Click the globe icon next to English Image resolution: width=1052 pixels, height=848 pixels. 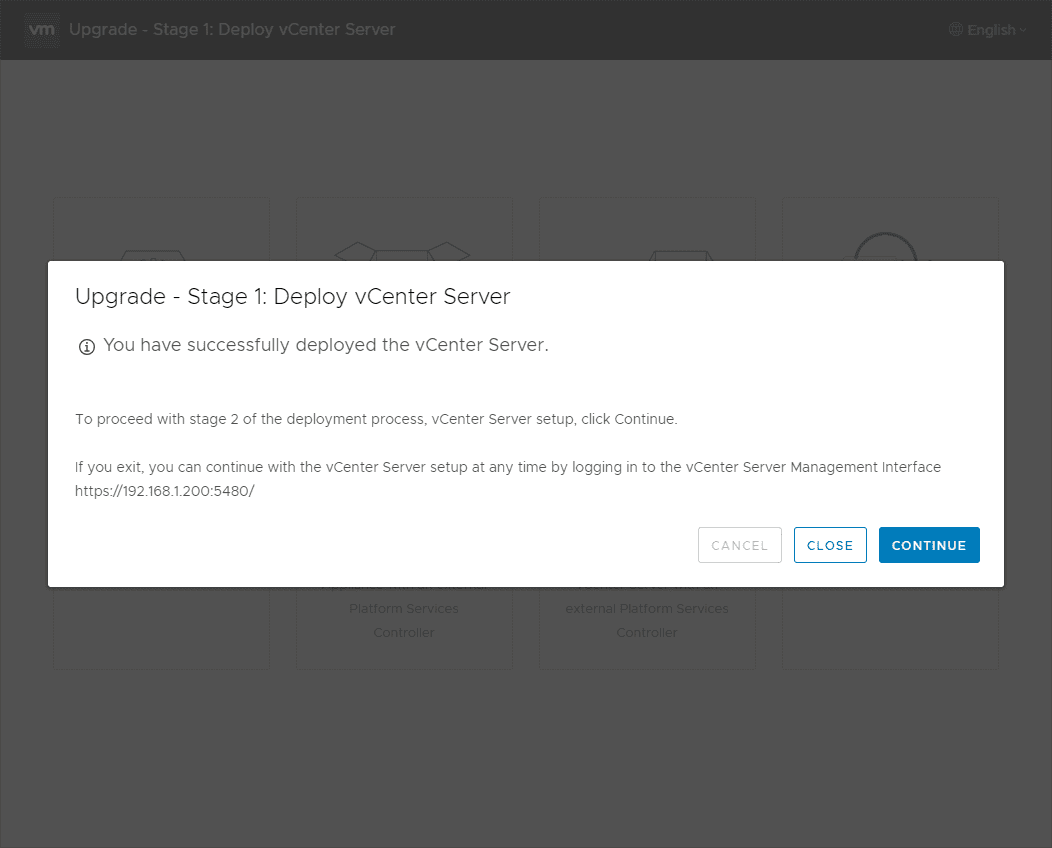[x=955, y=30]
